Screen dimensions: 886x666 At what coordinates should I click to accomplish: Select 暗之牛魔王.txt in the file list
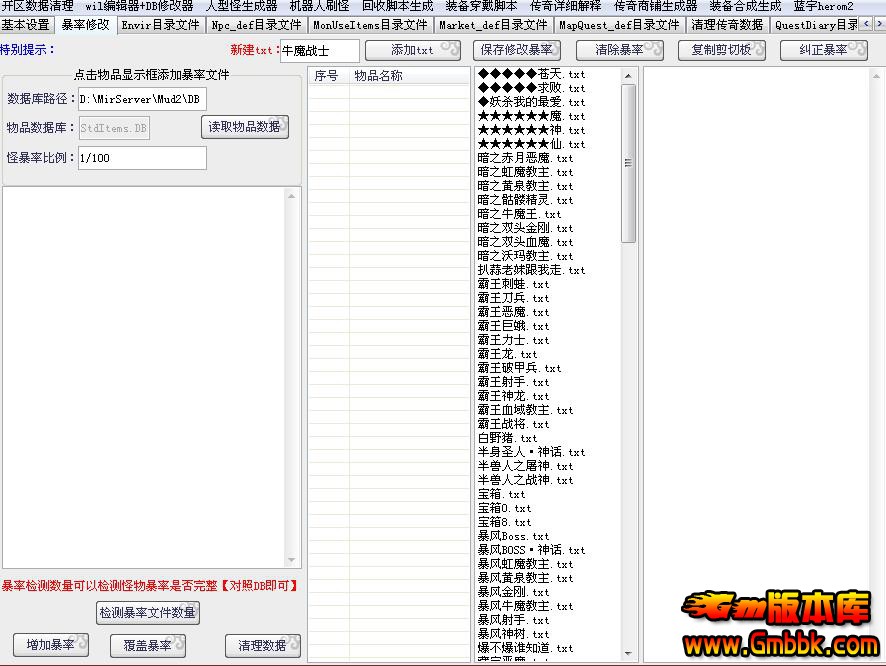(520, 214)
